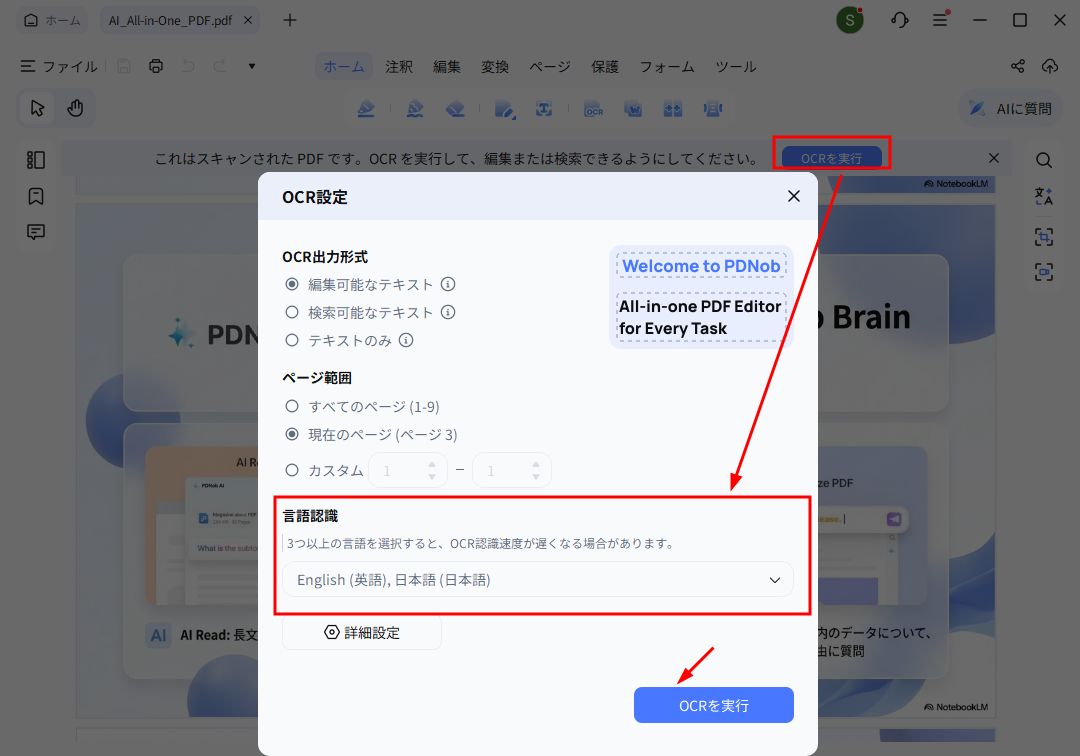
Task: Pick the highlighter tool icon
Action: point(366,109)
